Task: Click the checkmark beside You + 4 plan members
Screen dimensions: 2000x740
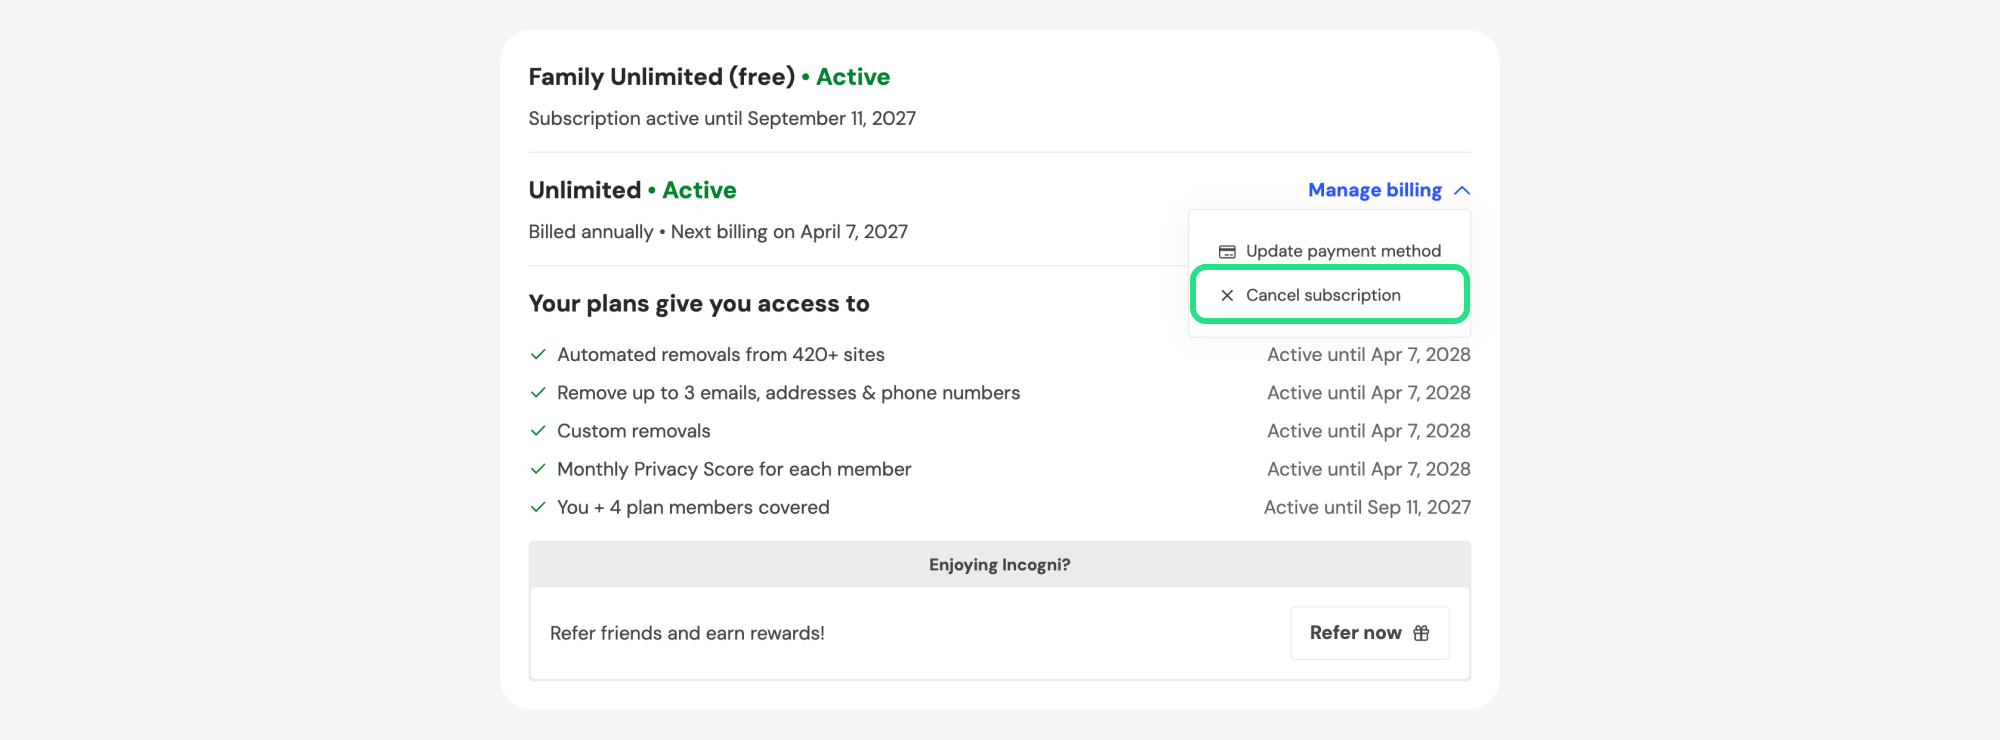Action: [538, 507]
